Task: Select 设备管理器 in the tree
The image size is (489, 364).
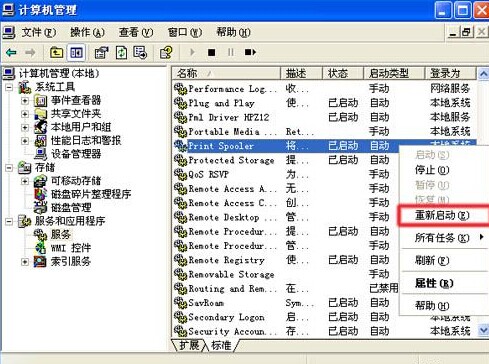Action: point(75,154)
